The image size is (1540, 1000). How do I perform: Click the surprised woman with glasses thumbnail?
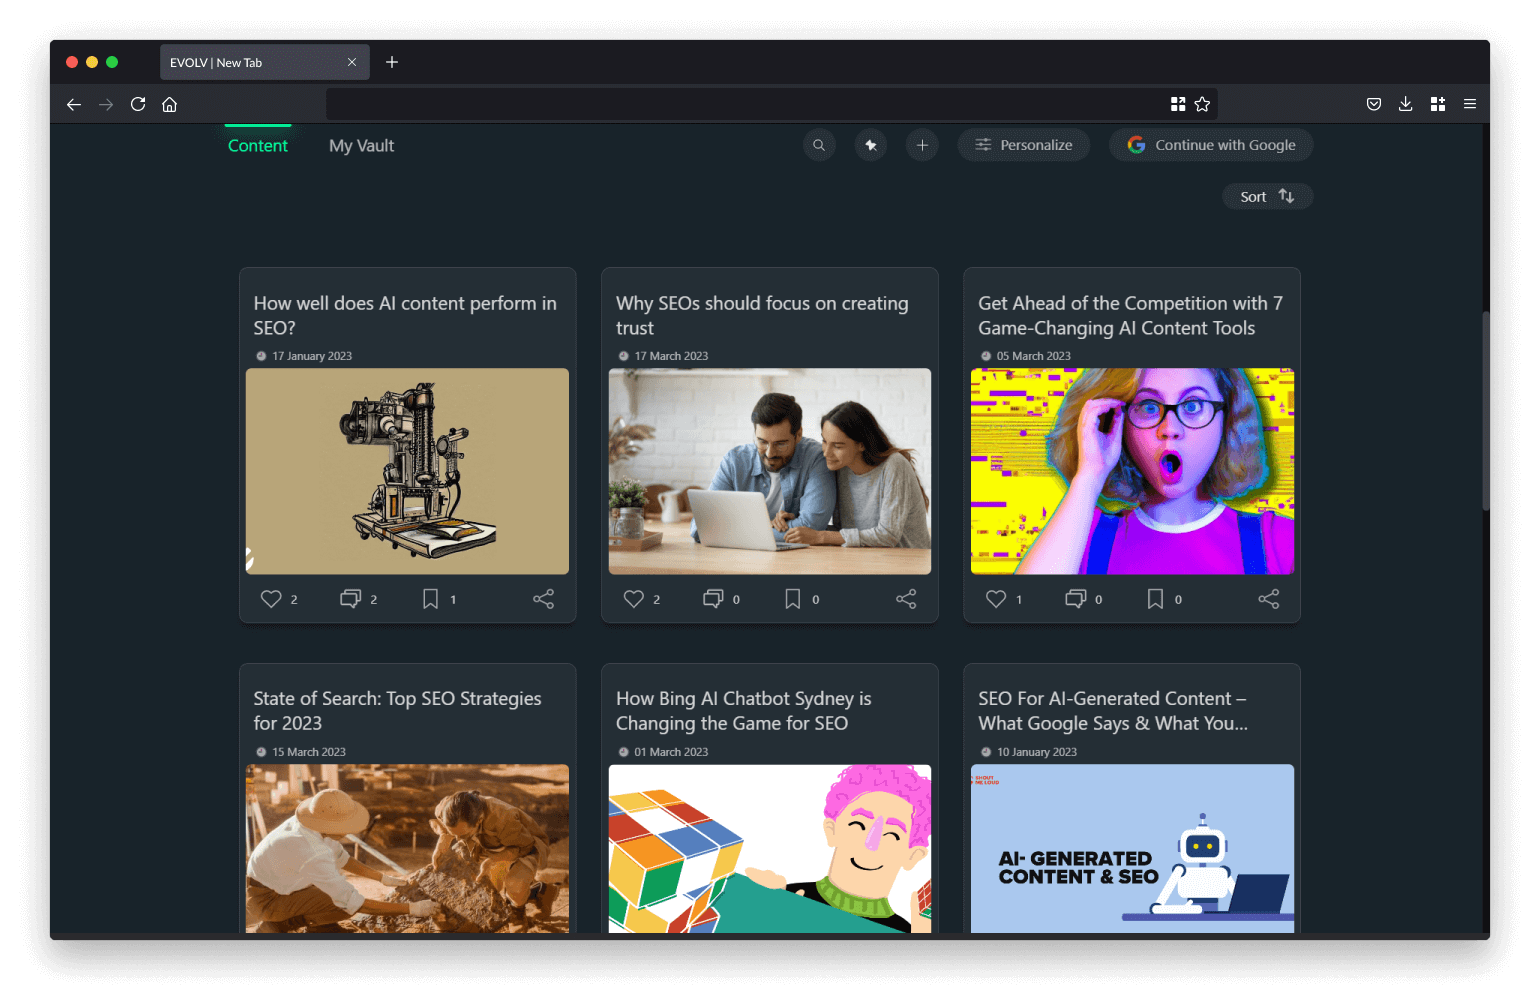pyautogui.click(x=1132, y=471)
